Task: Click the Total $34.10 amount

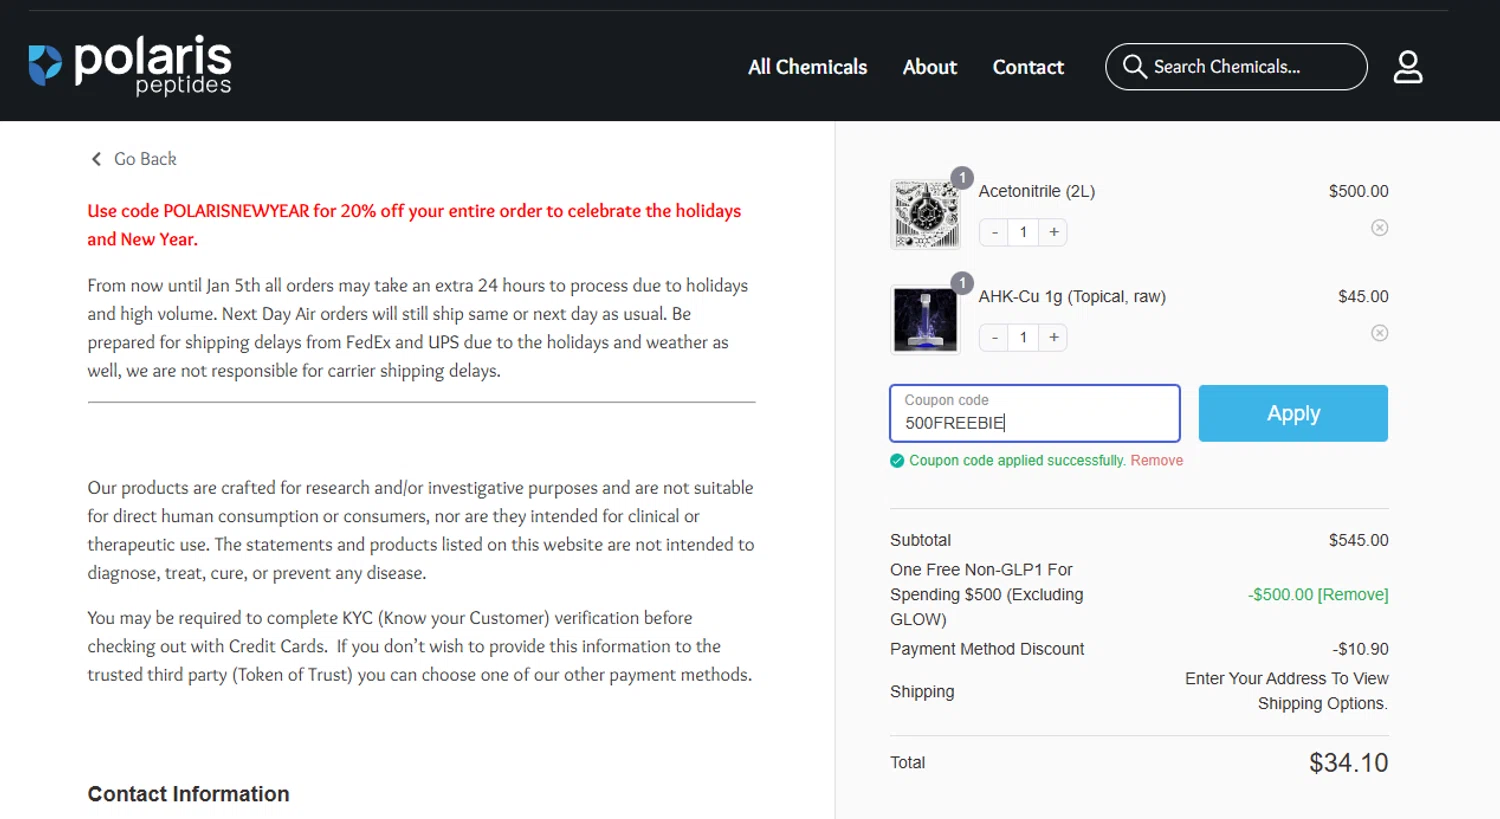Action: pos(1348,763)
